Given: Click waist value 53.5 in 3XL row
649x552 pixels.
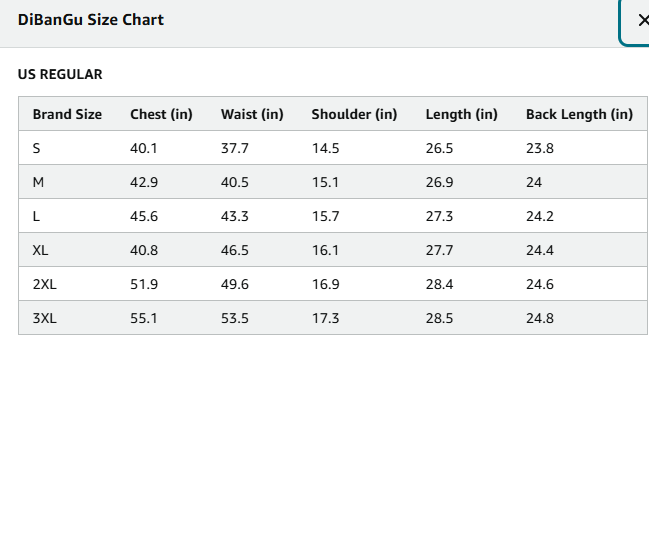Looking at the screenshot, I should pyautogui.click(x=235, y=318).
